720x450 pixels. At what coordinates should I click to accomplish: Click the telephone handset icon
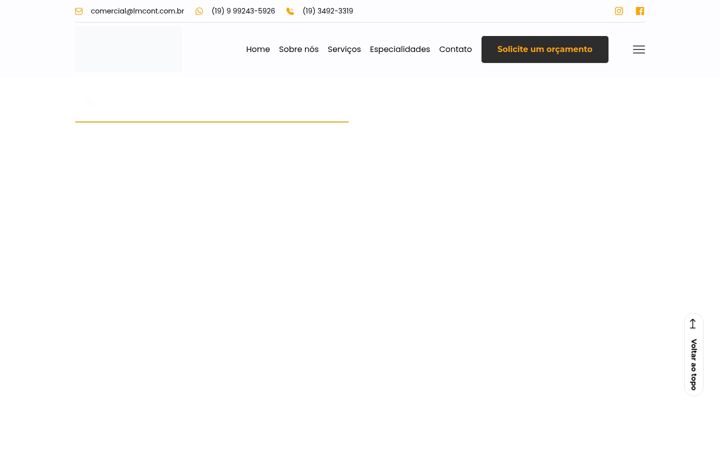290,11
